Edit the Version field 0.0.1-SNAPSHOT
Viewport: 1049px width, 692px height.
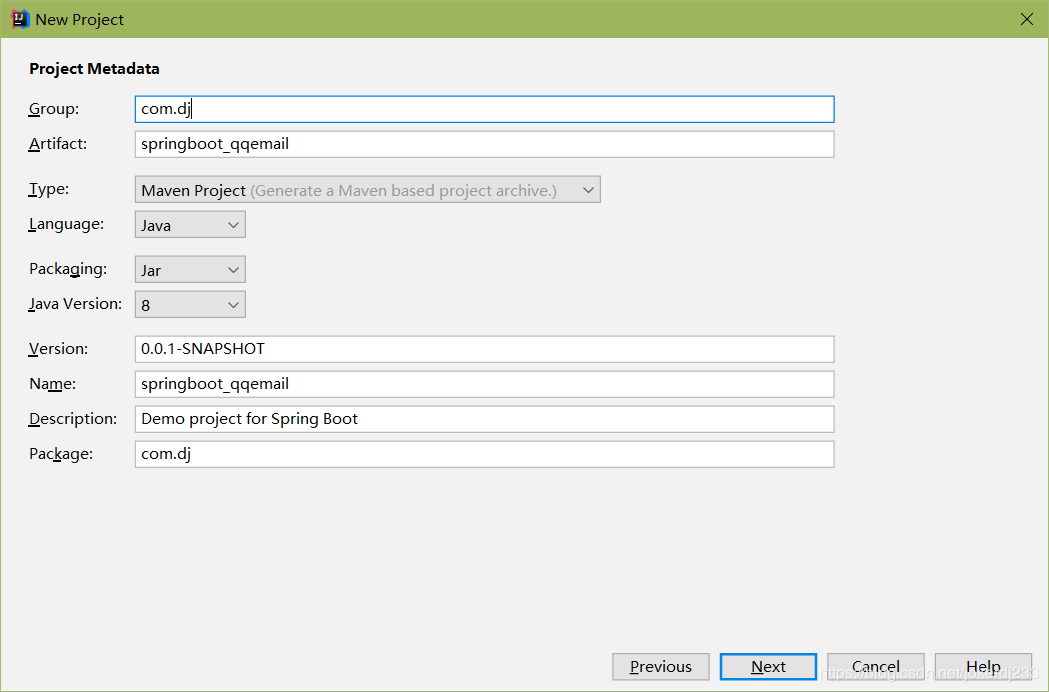484,349
